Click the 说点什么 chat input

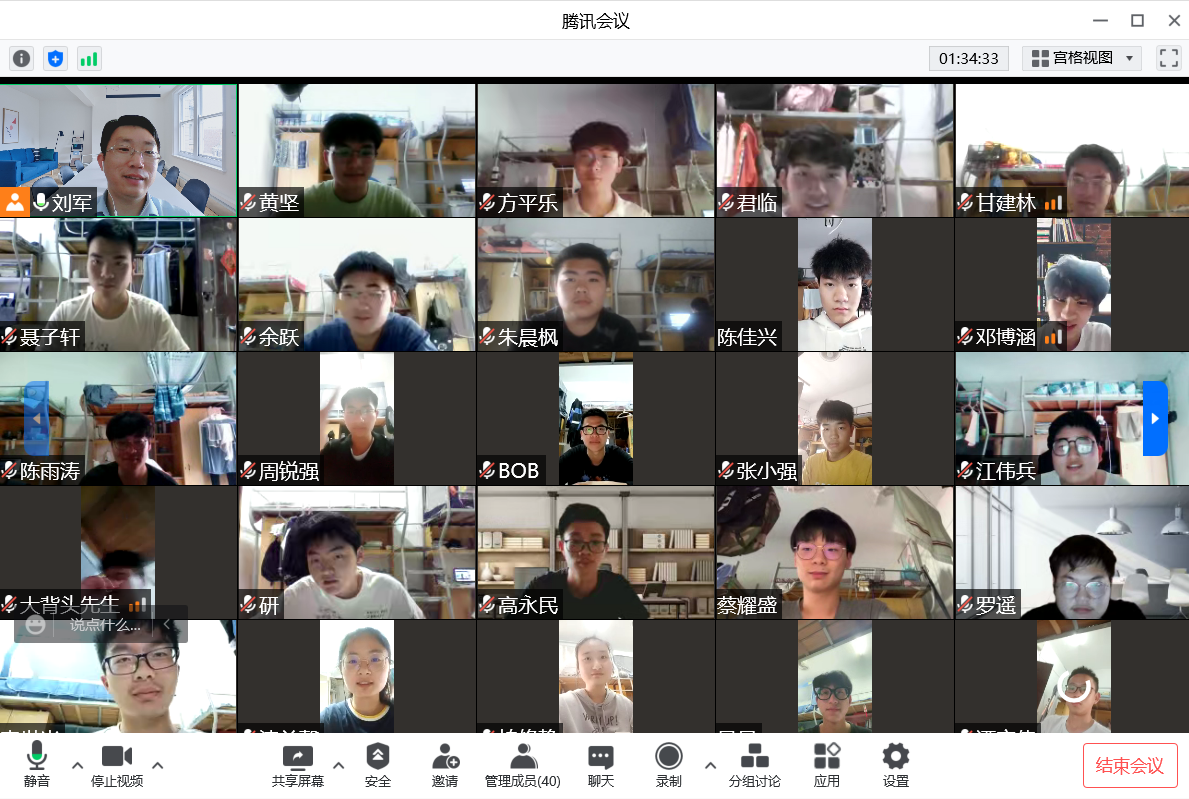[x=104, y=625]
